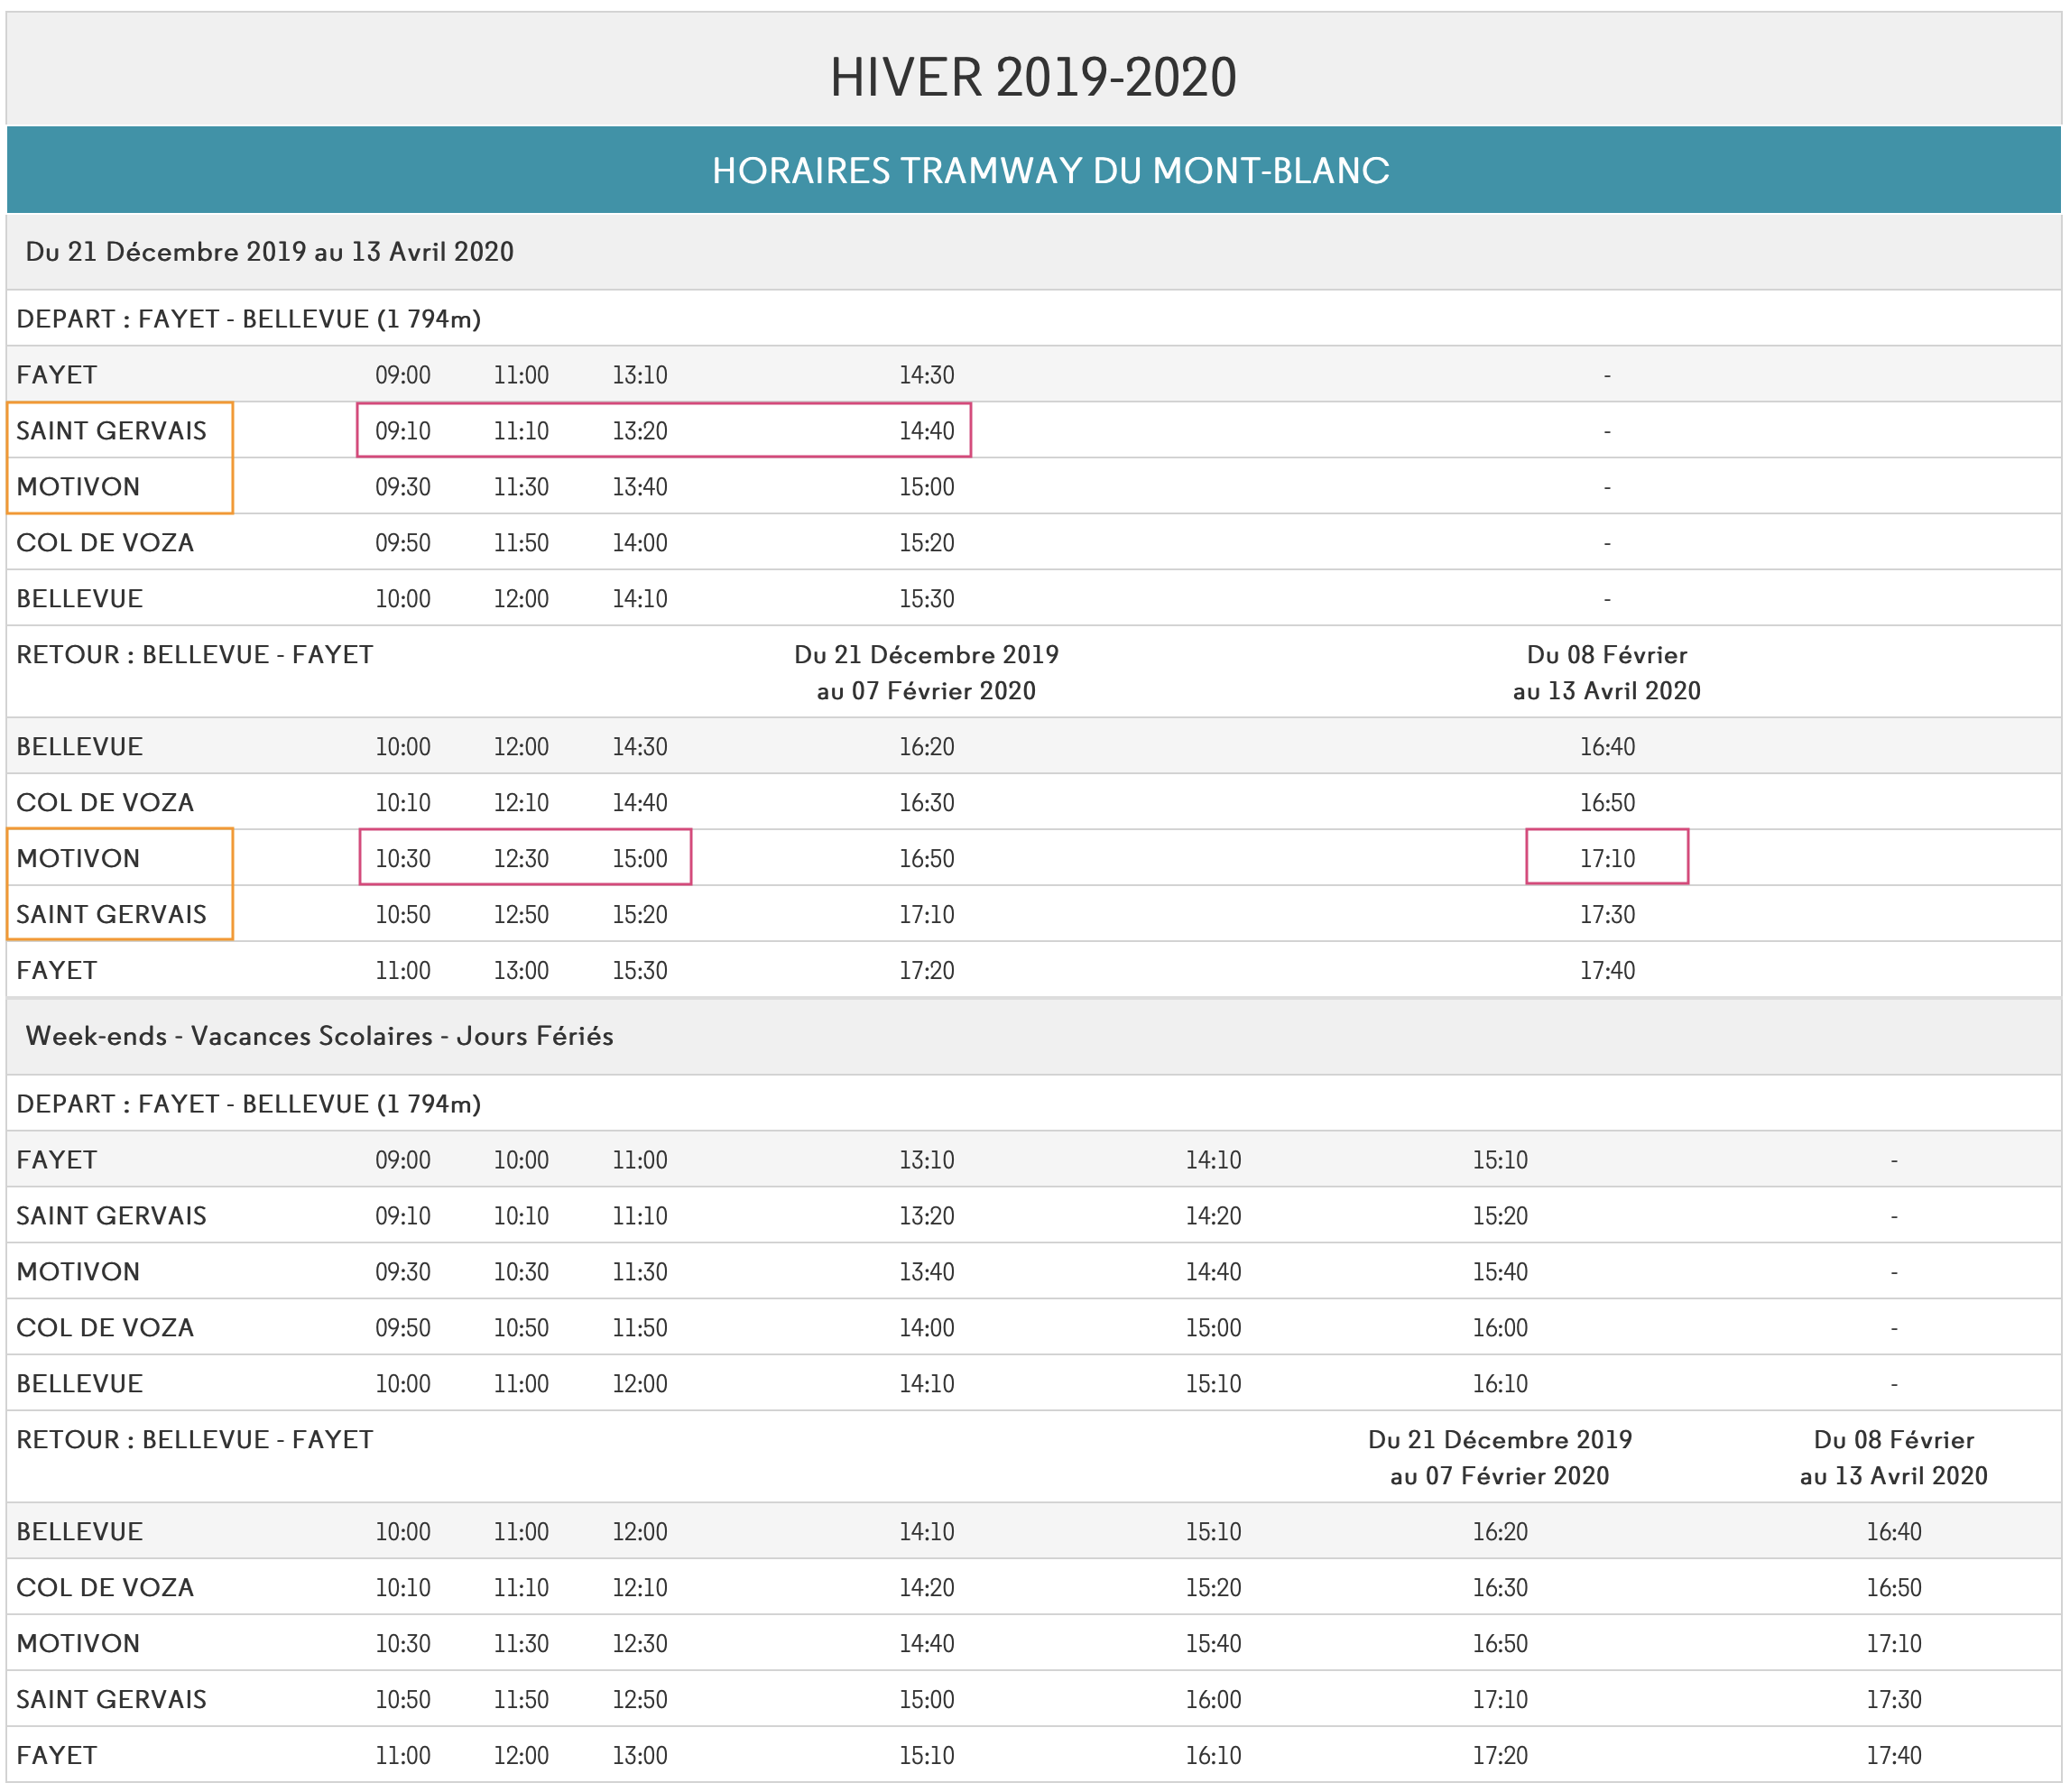The height and width of the screenshot is (1792, 2070).
Task: Click 16:30 in the Week-ends COL DE VOZA row
Action: click(1500, 1587)
